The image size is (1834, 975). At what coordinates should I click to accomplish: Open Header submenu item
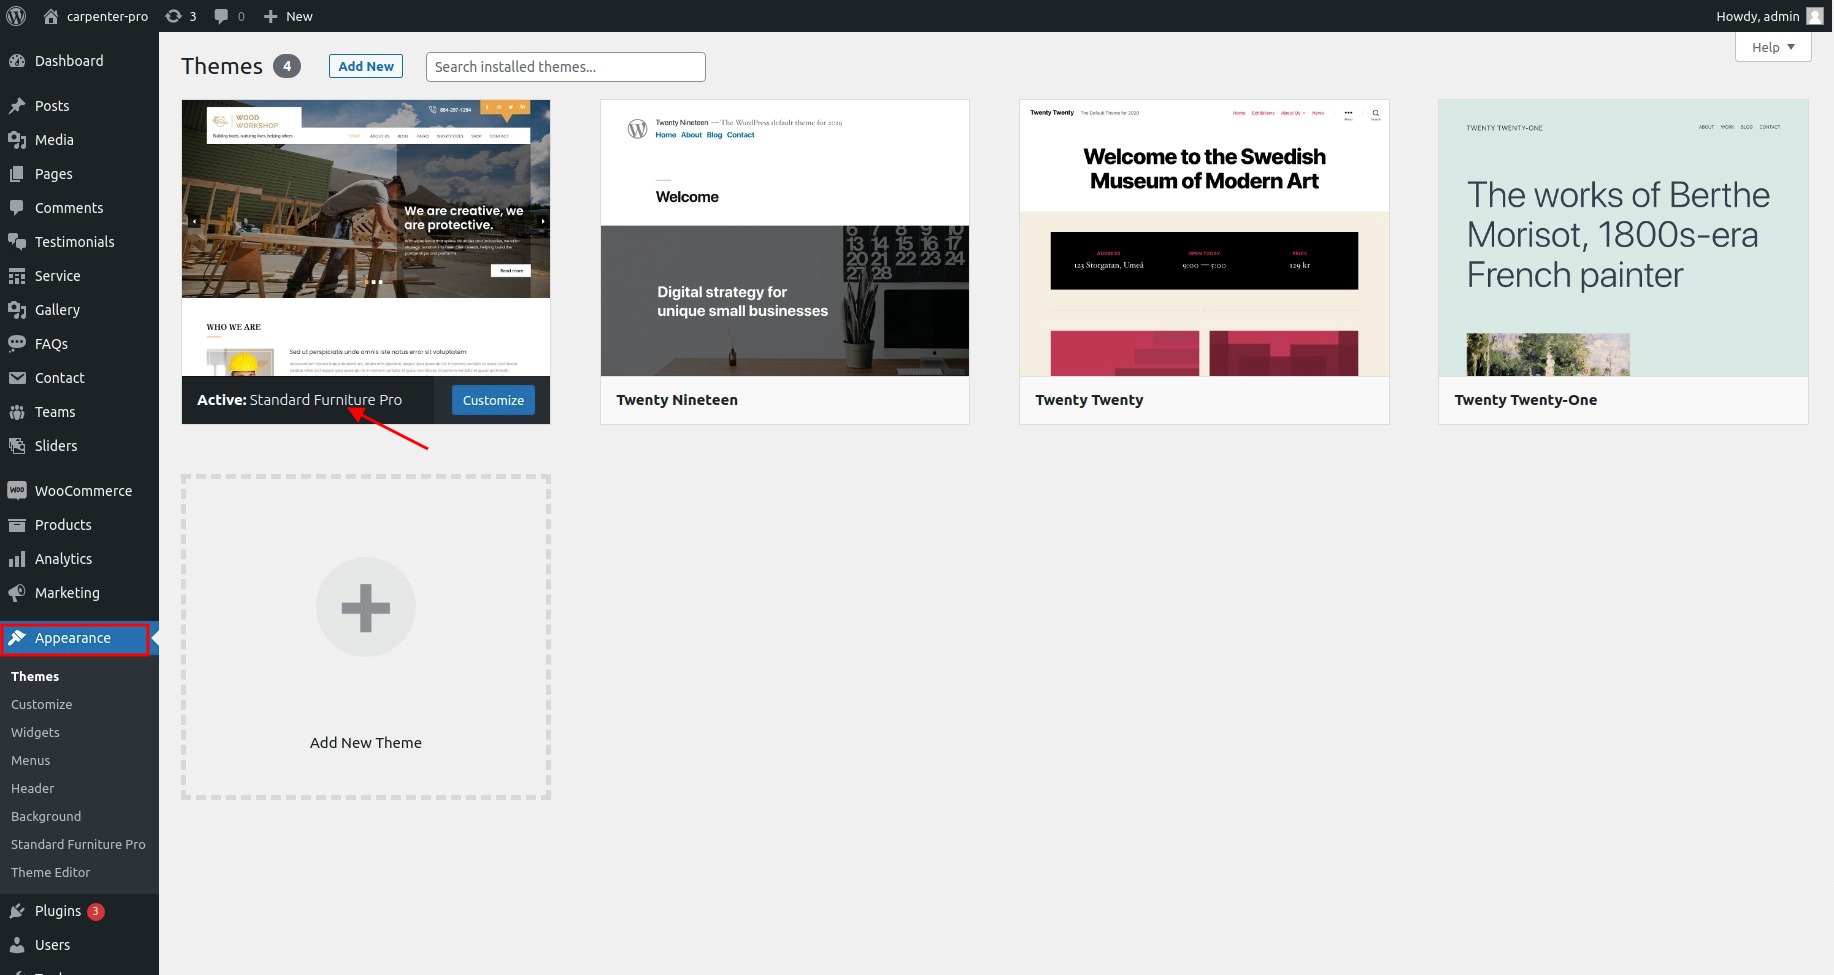click(32, 789)
